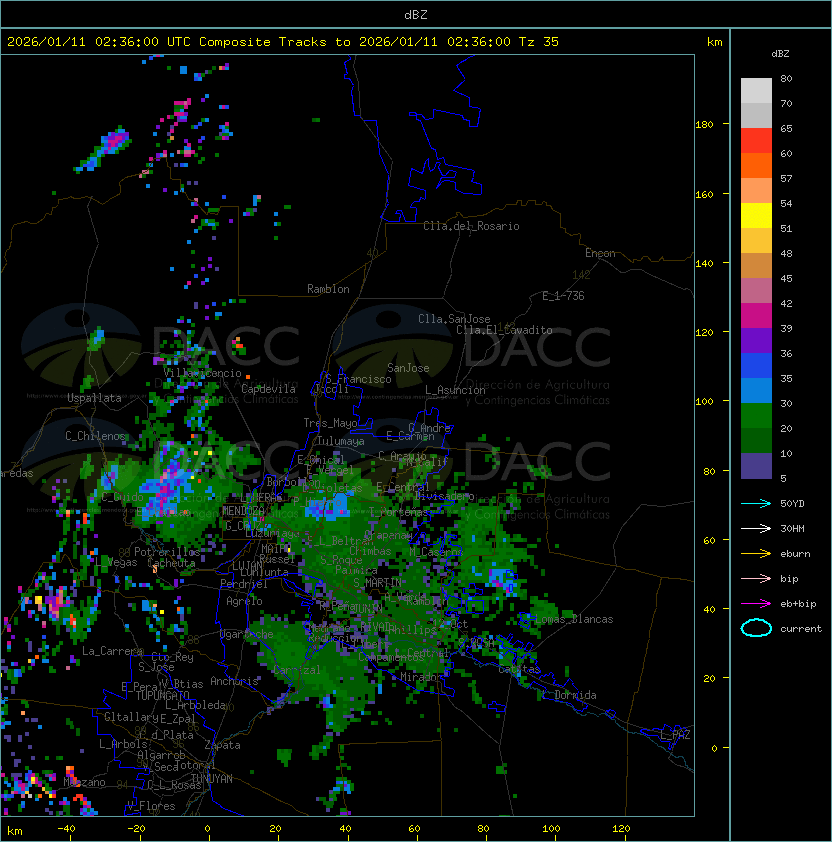Pick the slate-purple bottom swatch of dBZ scale
The image size is (832, 842).
[756, 466]
